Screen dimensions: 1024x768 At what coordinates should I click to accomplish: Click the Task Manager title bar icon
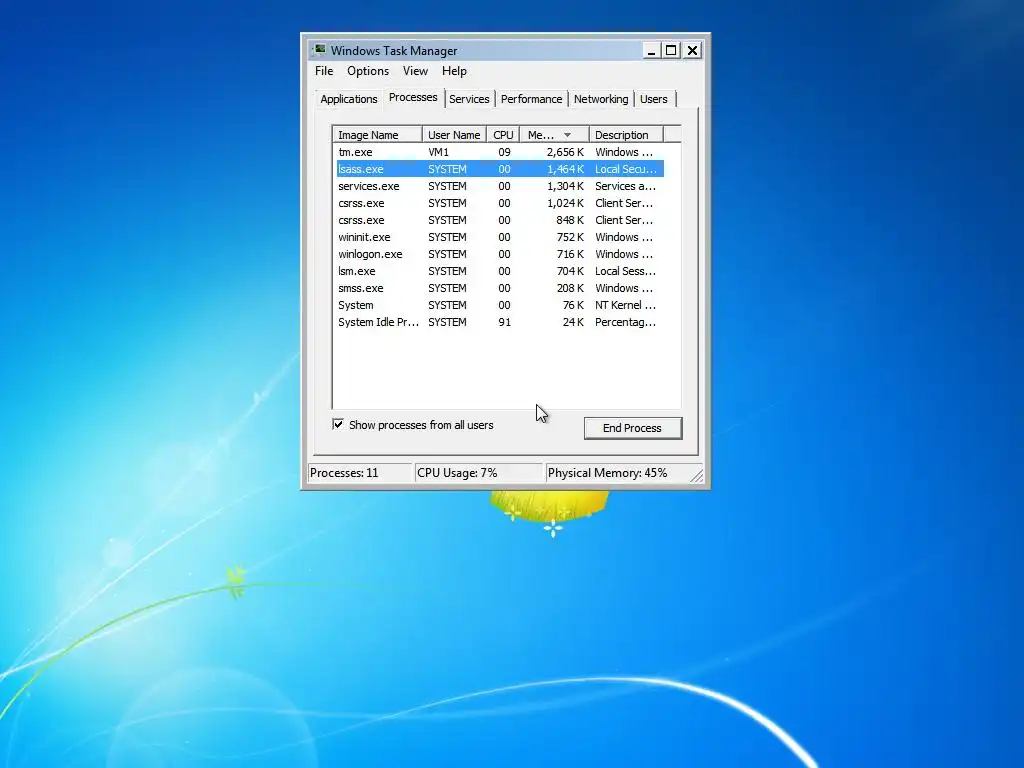319,50
